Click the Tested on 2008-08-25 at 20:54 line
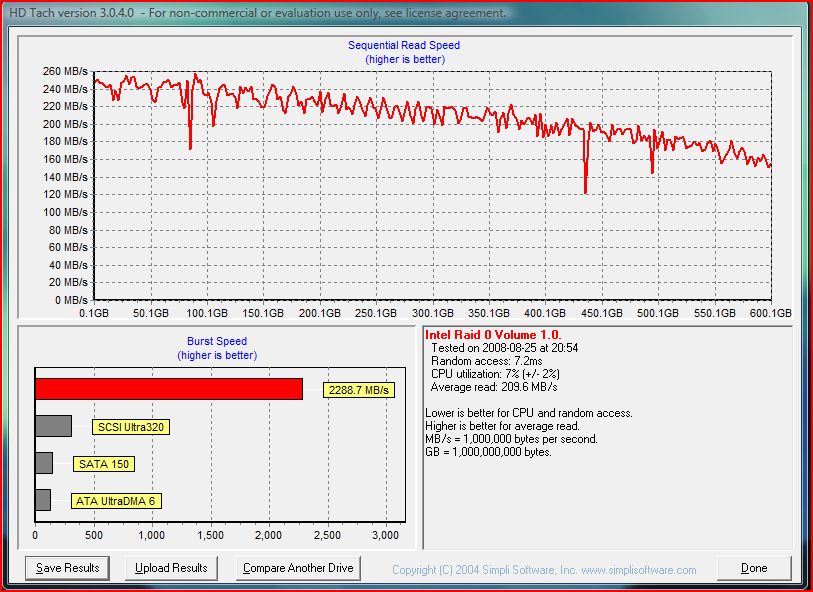Viewport: 813px width, 592px height. [504, 348]
